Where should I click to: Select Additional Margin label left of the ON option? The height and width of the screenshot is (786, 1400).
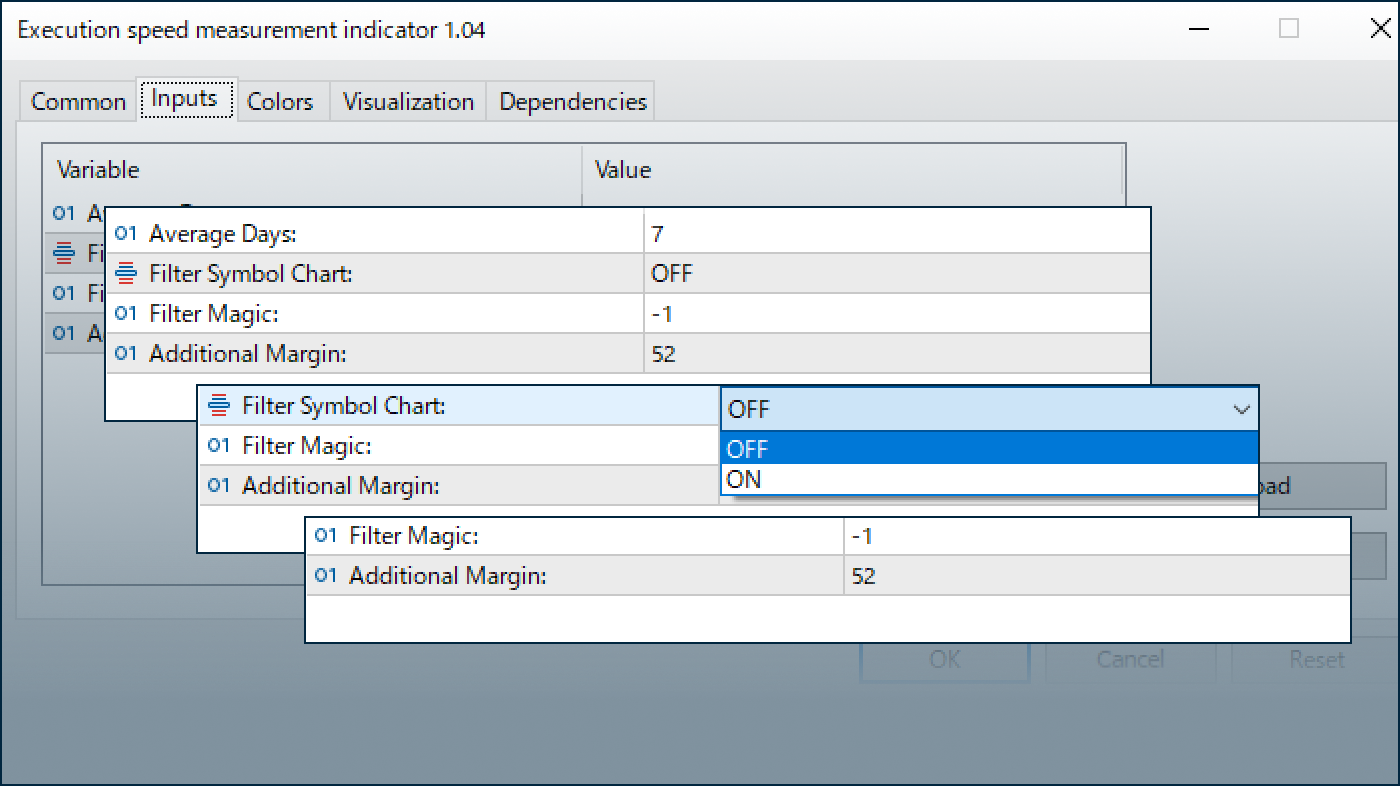tap(341, 485)
